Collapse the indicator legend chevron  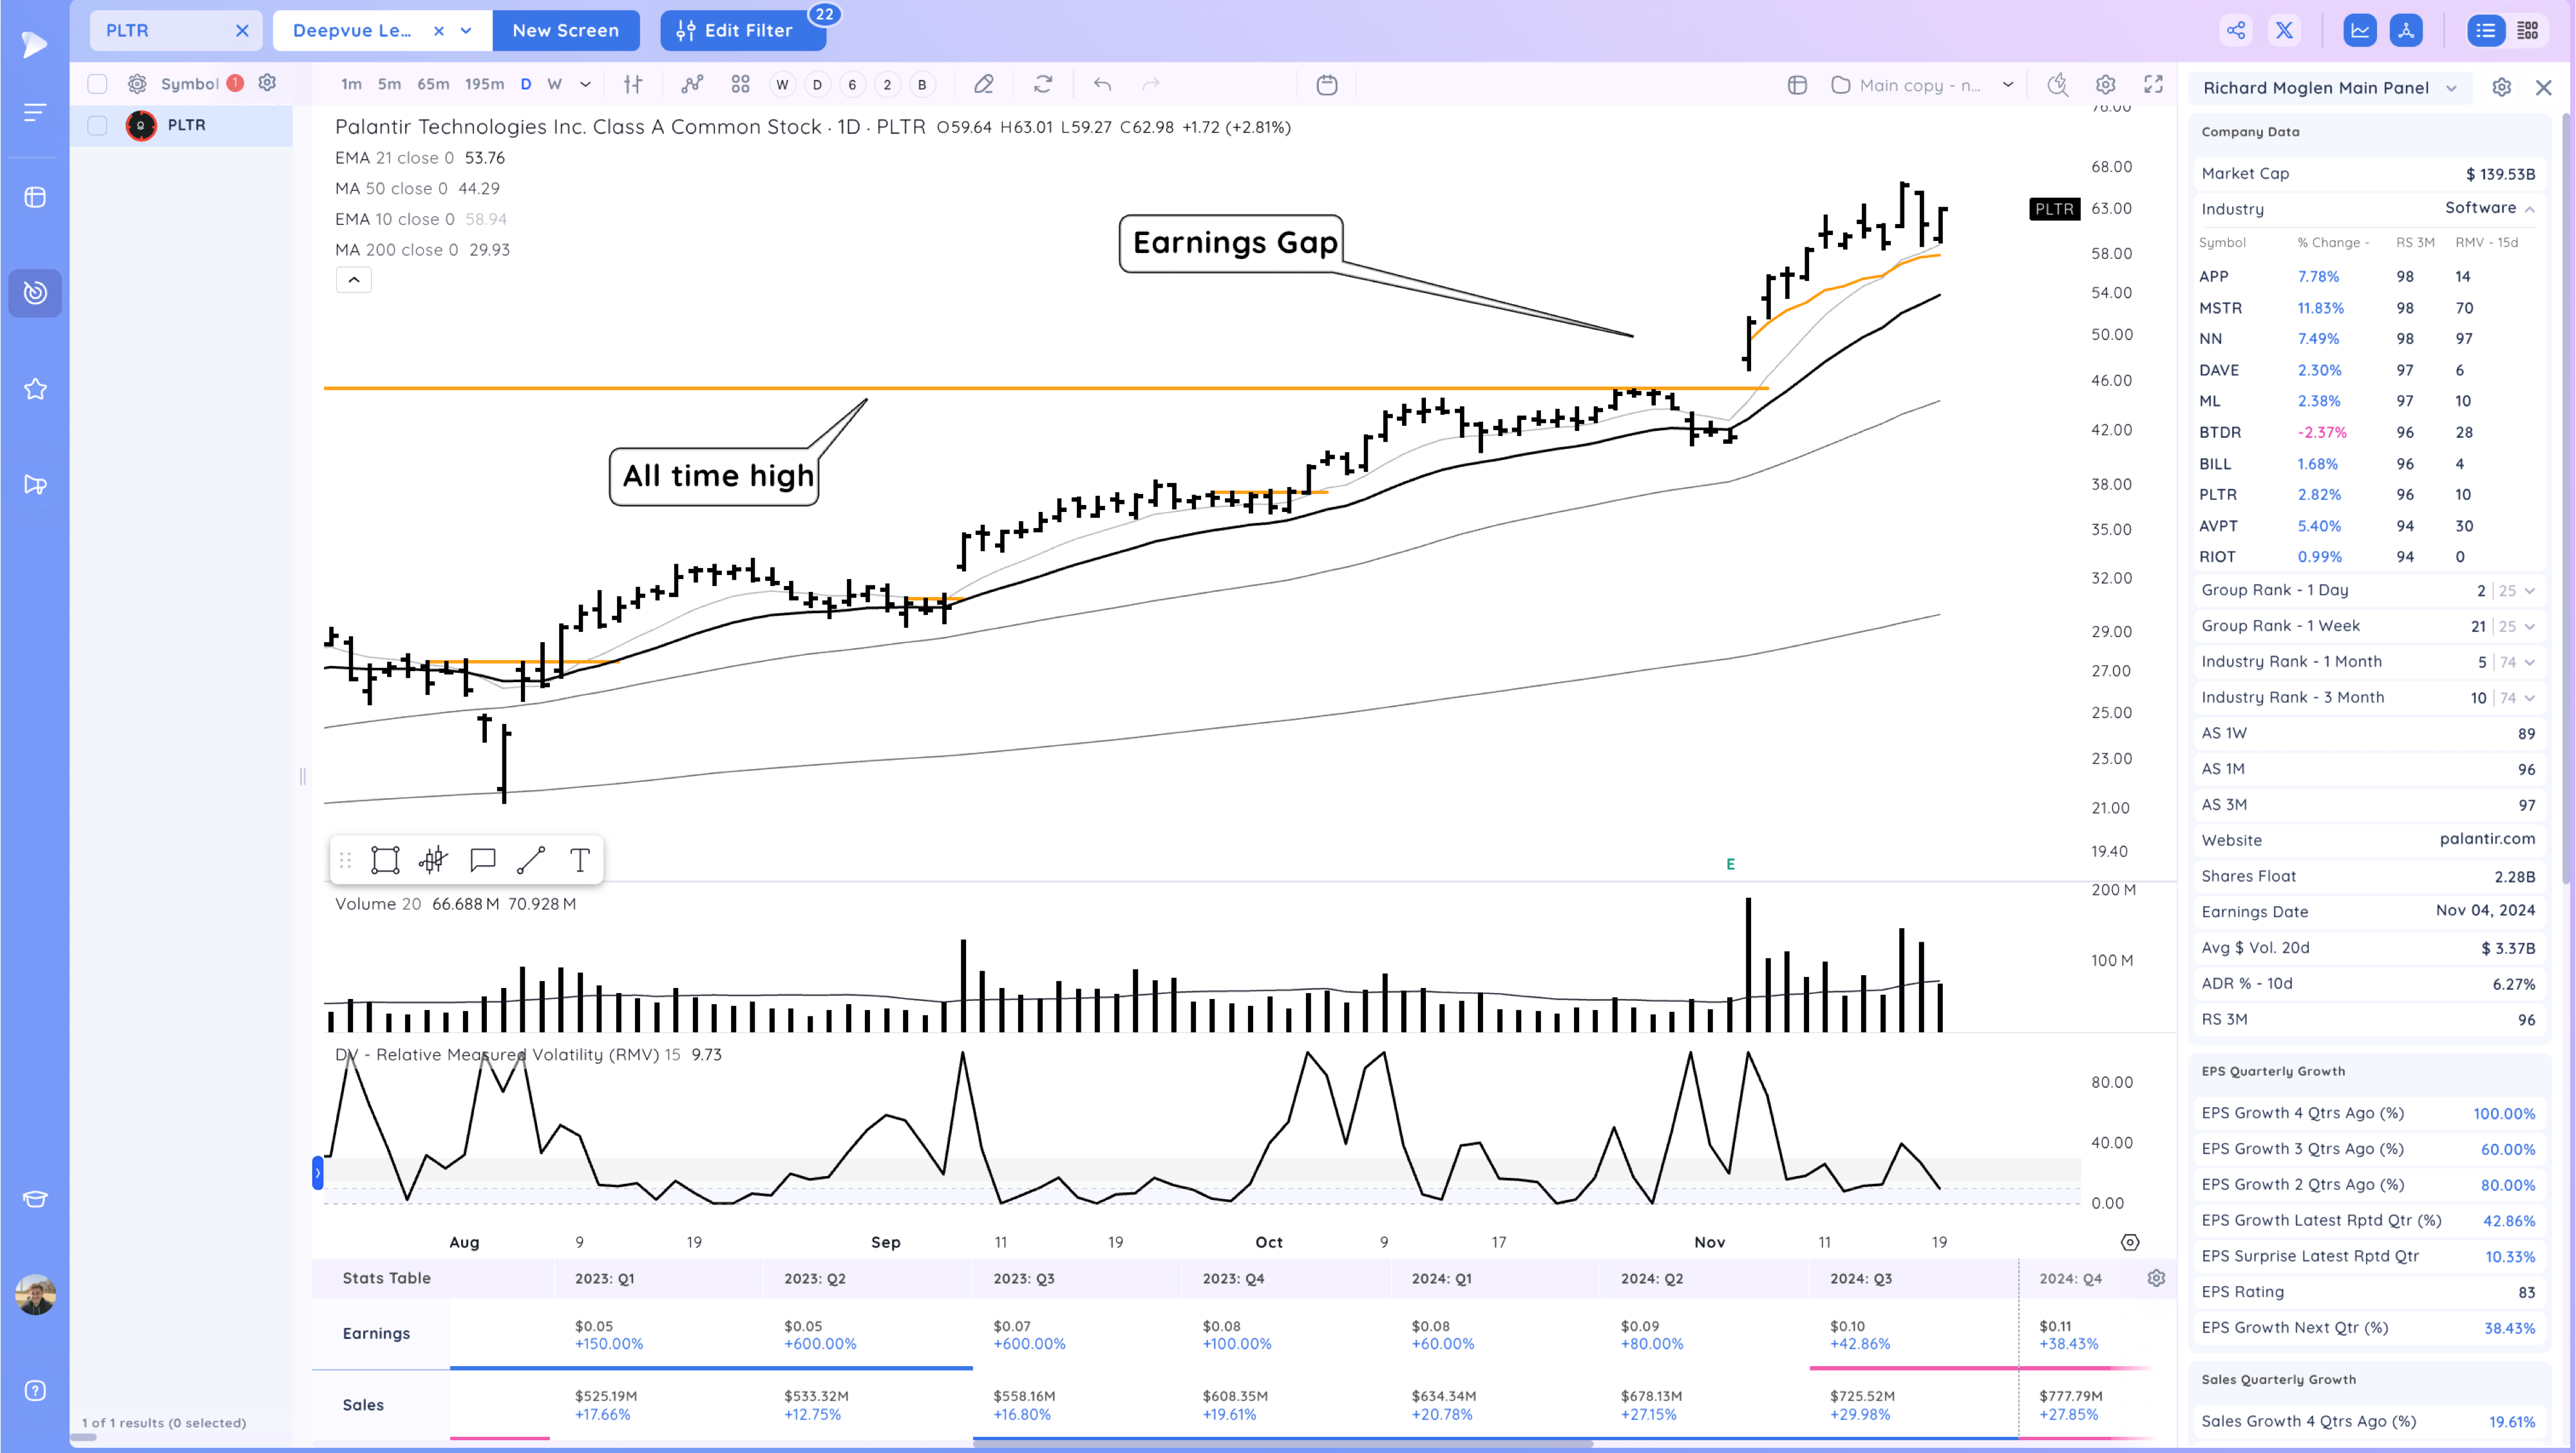pyautogui.click(x=354, y=280)
